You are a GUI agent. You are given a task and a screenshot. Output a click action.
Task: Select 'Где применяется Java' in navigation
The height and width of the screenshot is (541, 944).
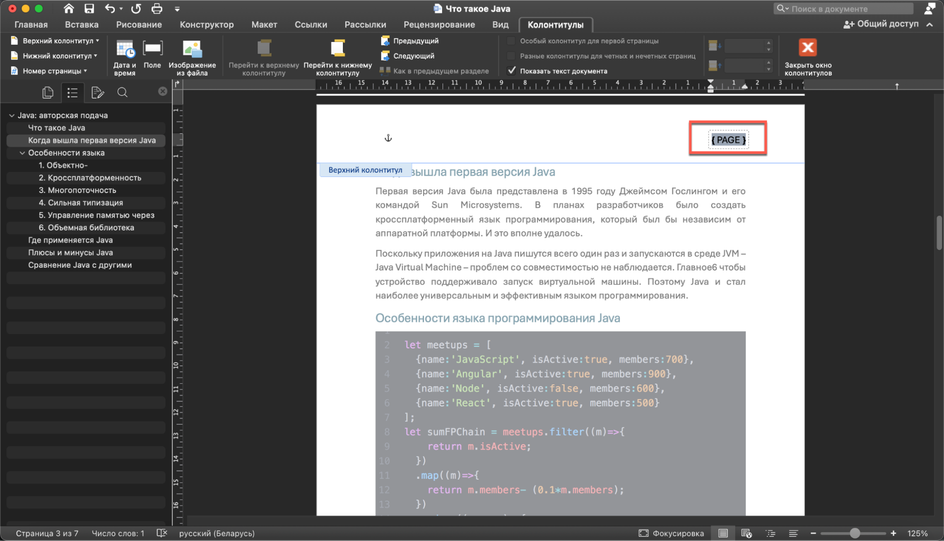point(70,240)
